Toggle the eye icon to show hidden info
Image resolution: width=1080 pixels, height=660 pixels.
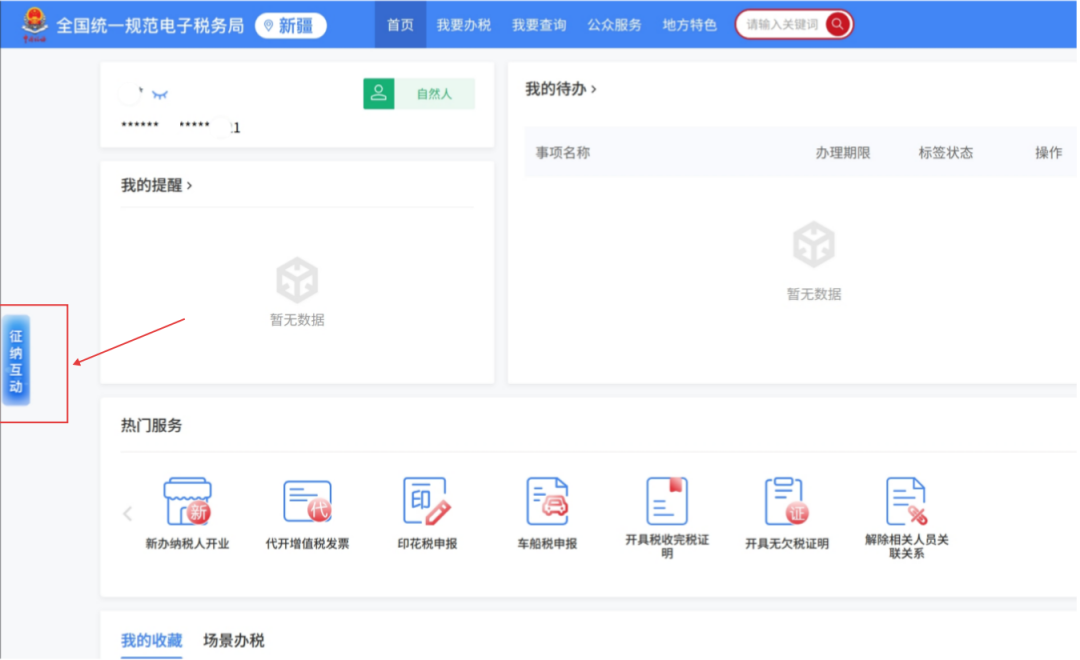coord(160,94)
